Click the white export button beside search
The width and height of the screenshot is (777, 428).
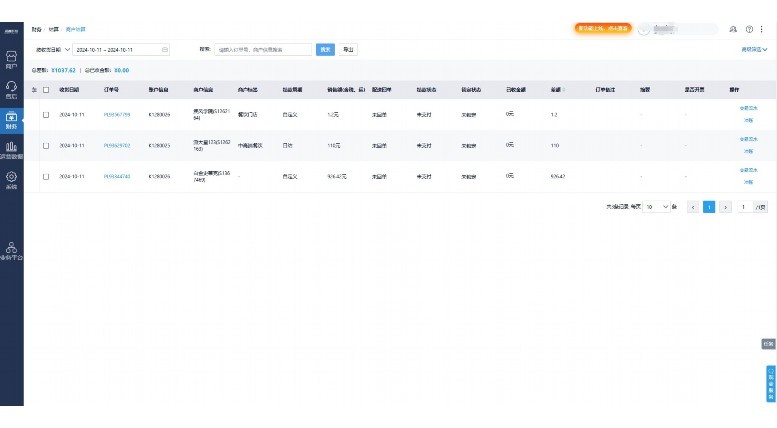pyautogui.click(x=348, y=50)
